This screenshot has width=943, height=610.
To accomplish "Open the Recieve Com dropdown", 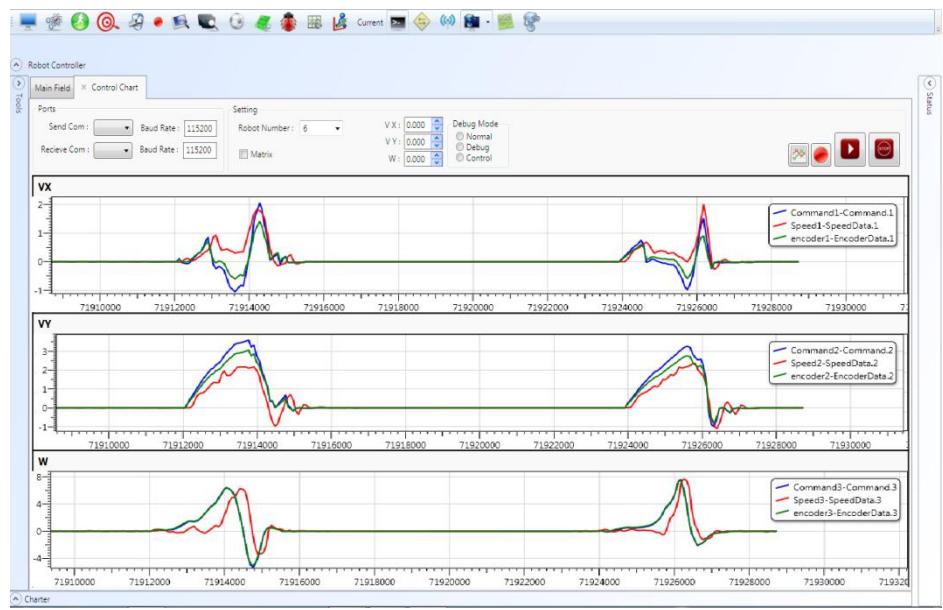I will point(113,150).
